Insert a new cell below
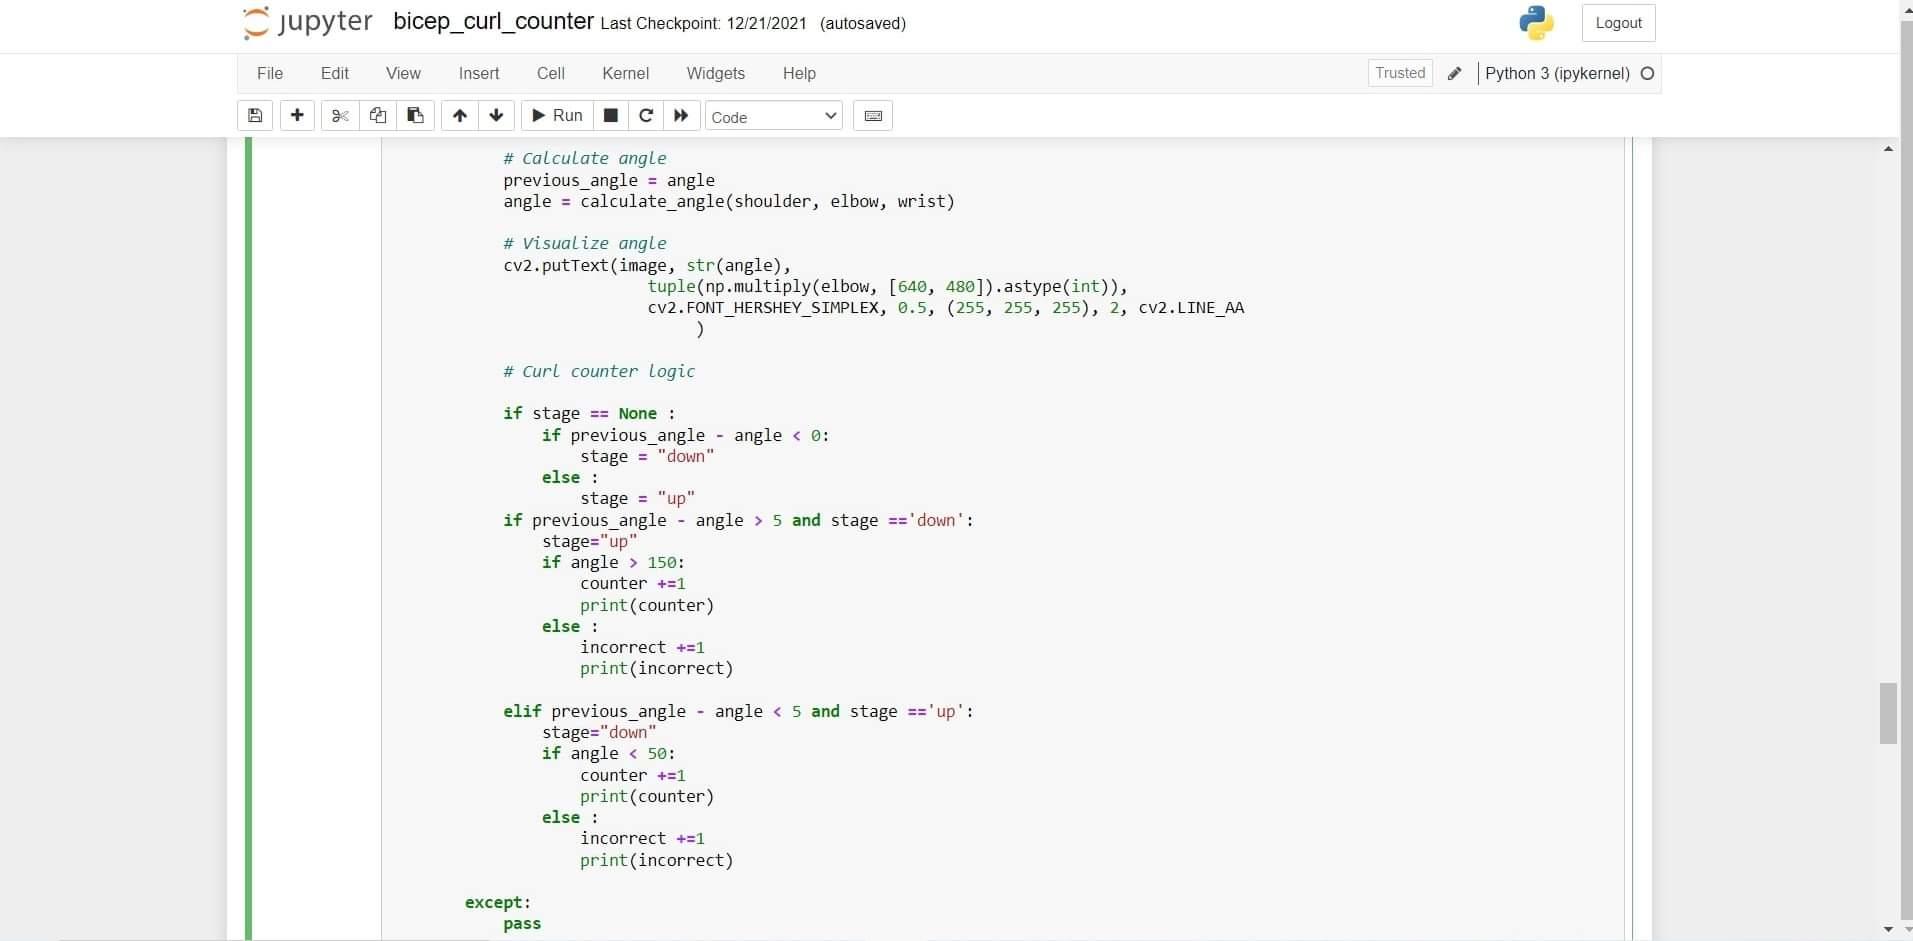This screenshot has height=941, width=1913. point(297,115)
